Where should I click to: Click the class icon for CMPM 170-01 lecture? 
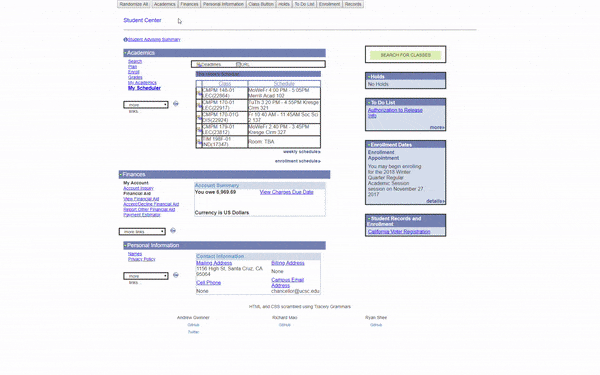[x=199, y=105]
